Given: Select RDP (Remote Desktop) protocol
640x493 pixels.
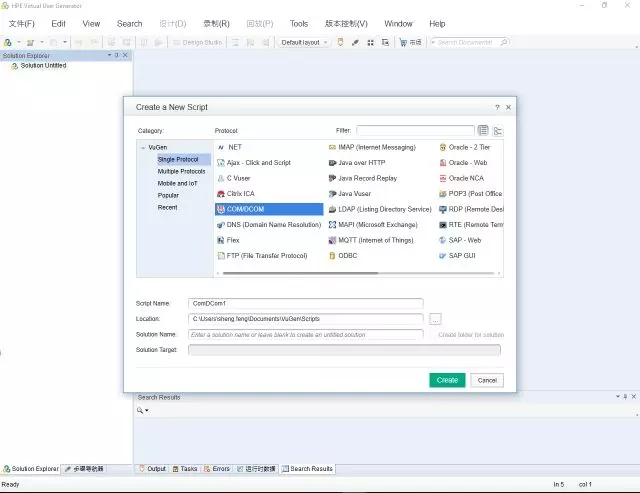Looking at the screenshot, I should (471, 209).
